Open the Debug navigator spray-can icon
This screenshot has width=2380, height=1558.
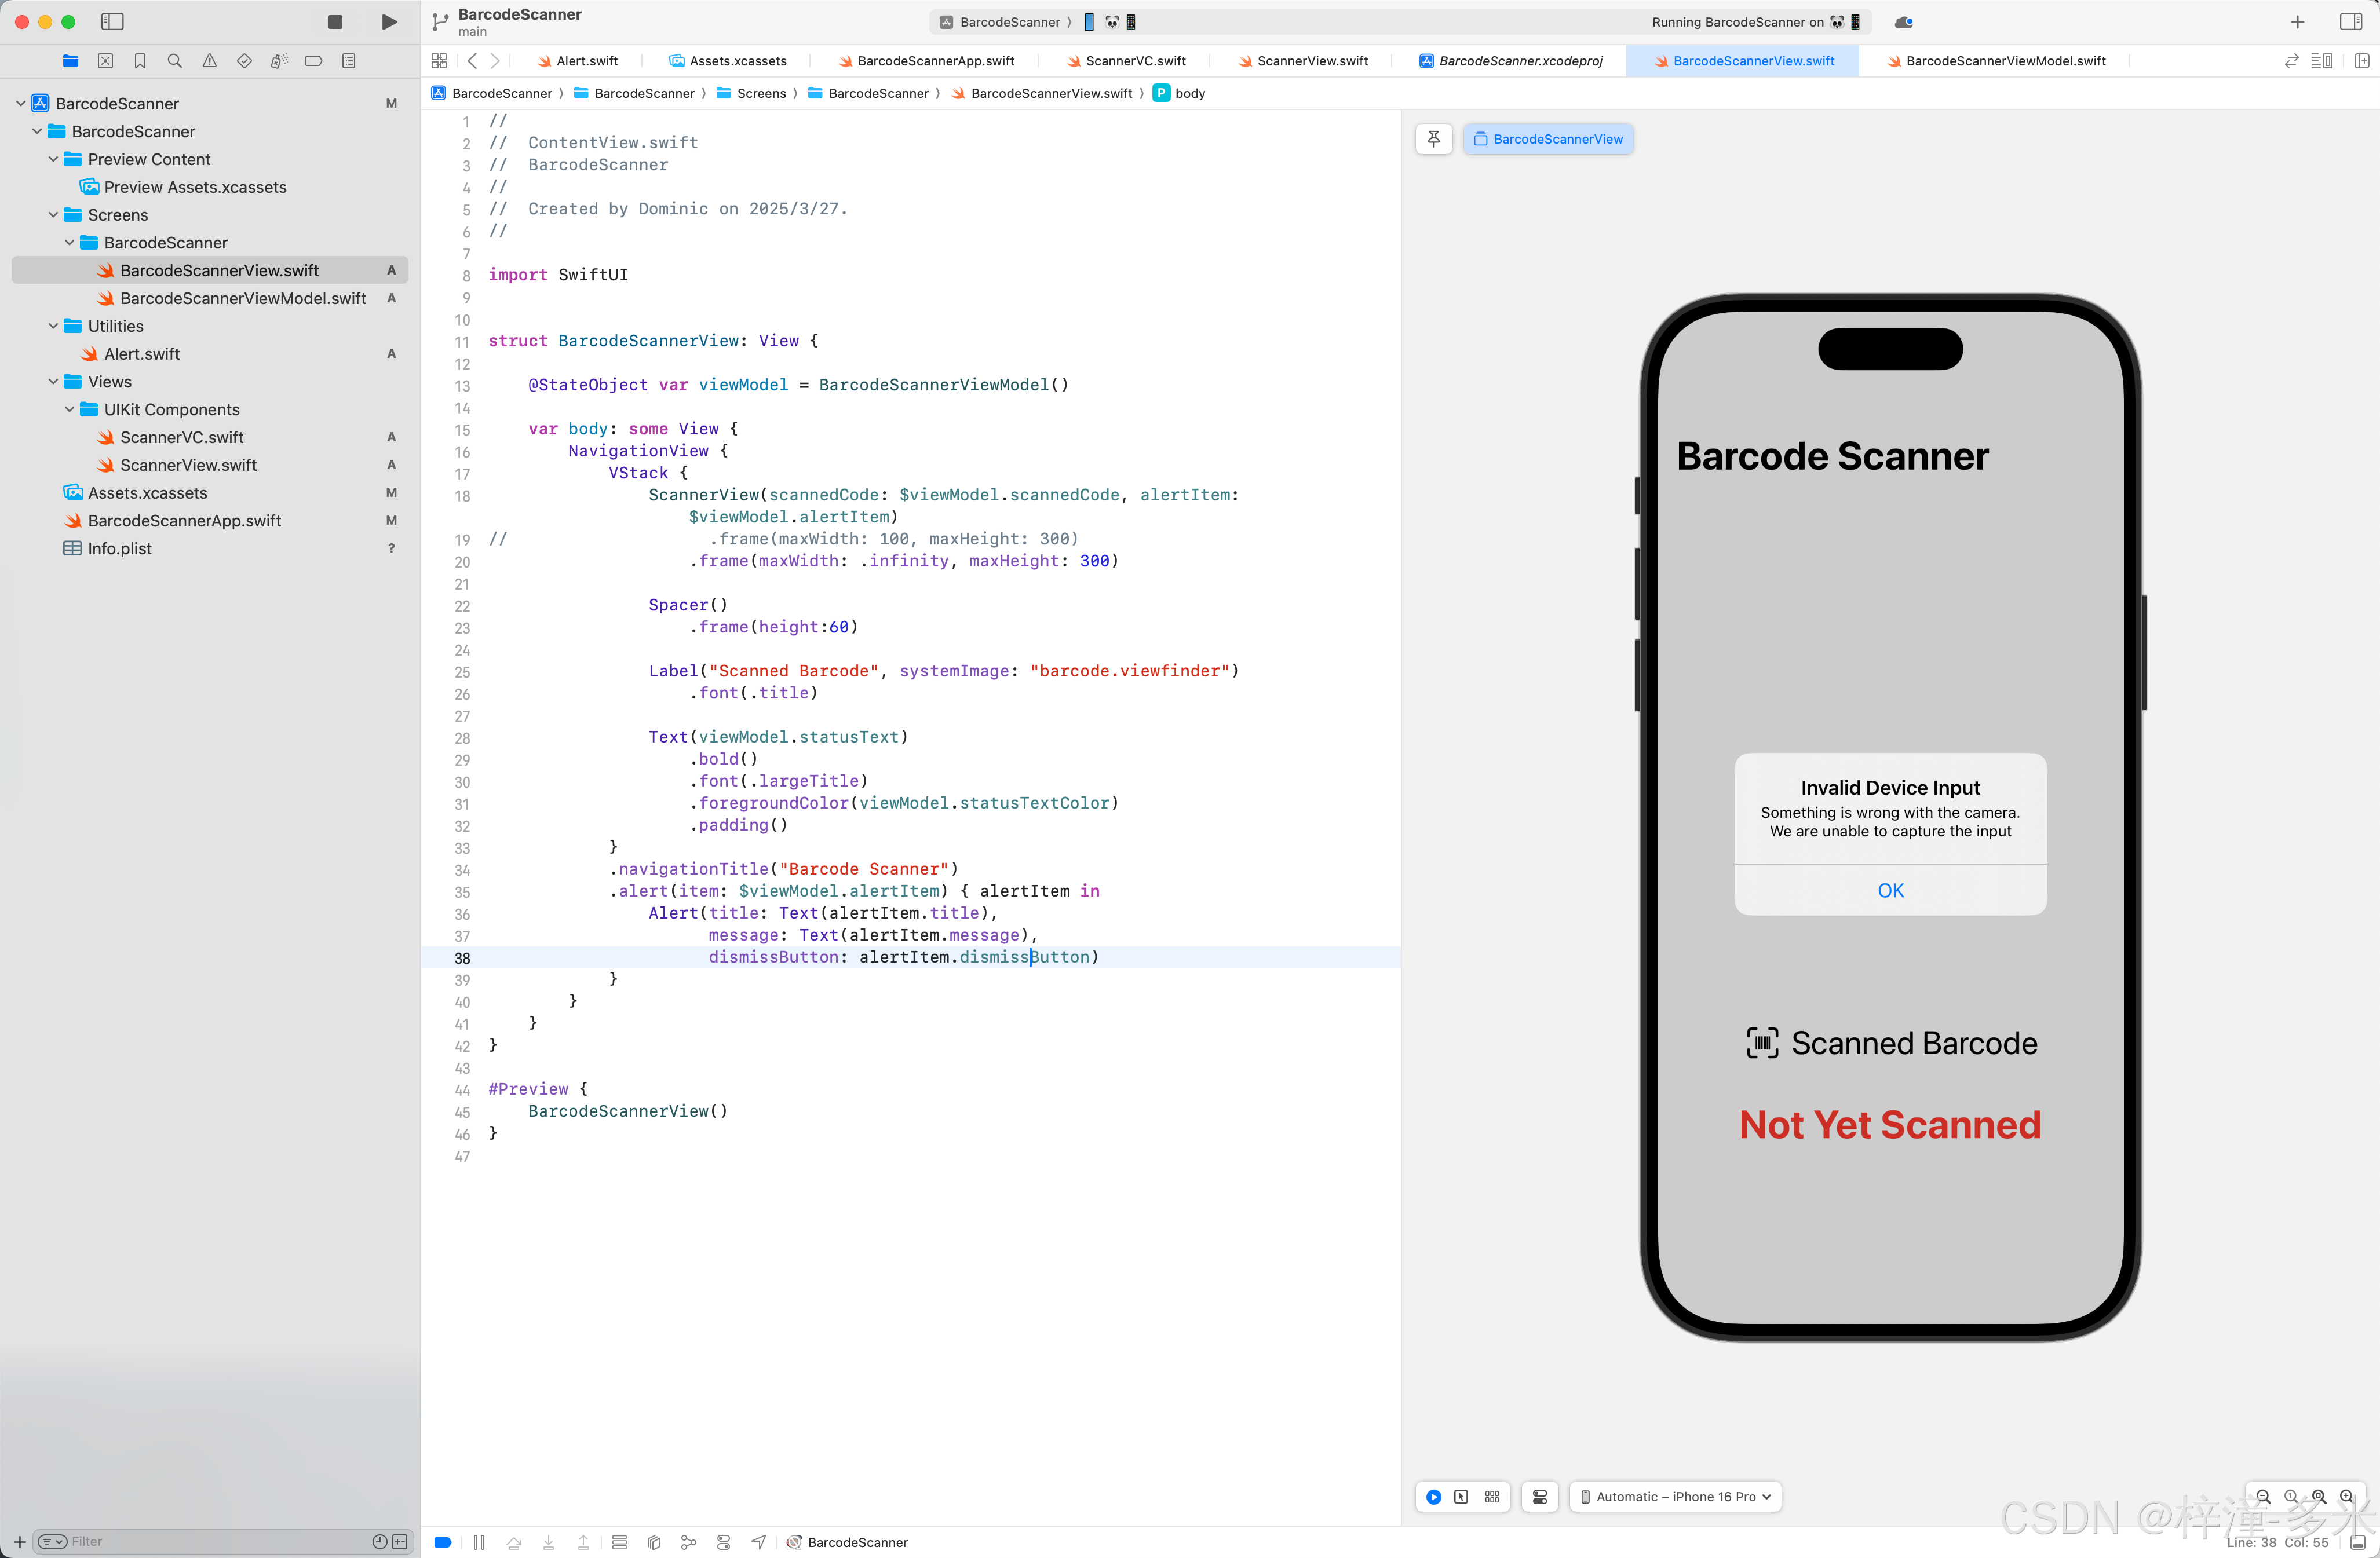coord(279,61)
